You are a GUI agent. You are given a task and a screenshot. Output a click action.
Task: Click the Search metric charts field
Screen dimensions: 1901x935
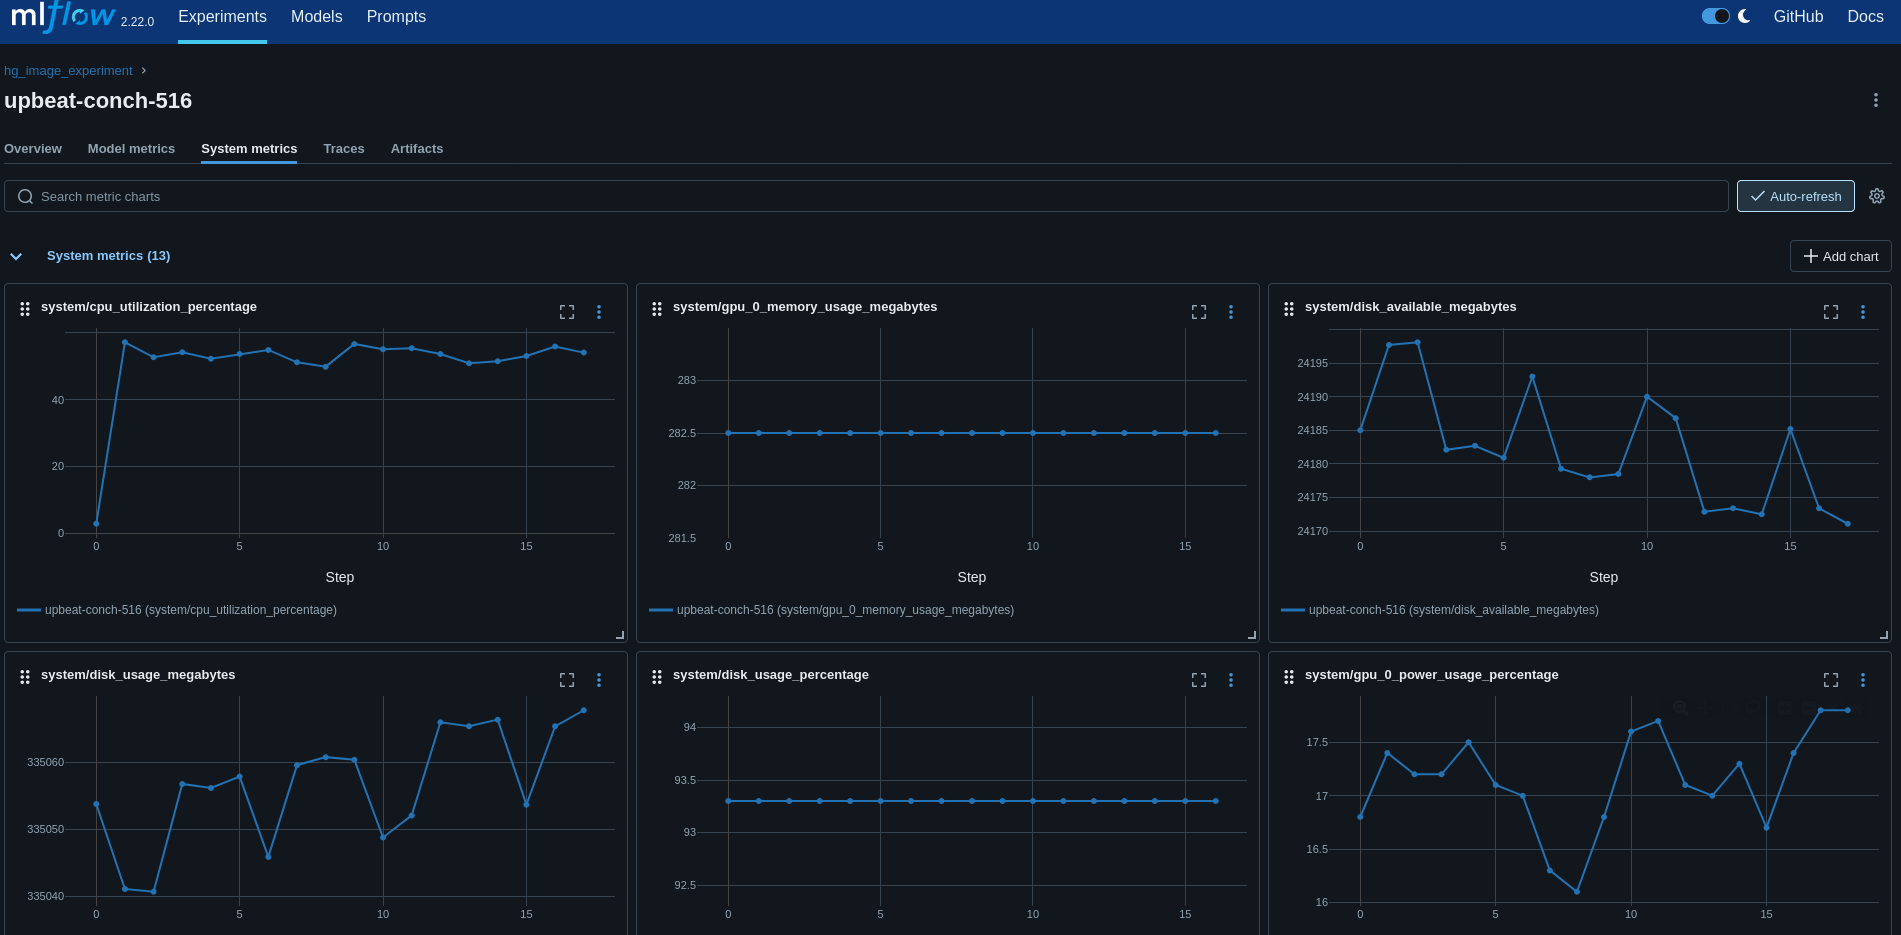click(400, 196)
